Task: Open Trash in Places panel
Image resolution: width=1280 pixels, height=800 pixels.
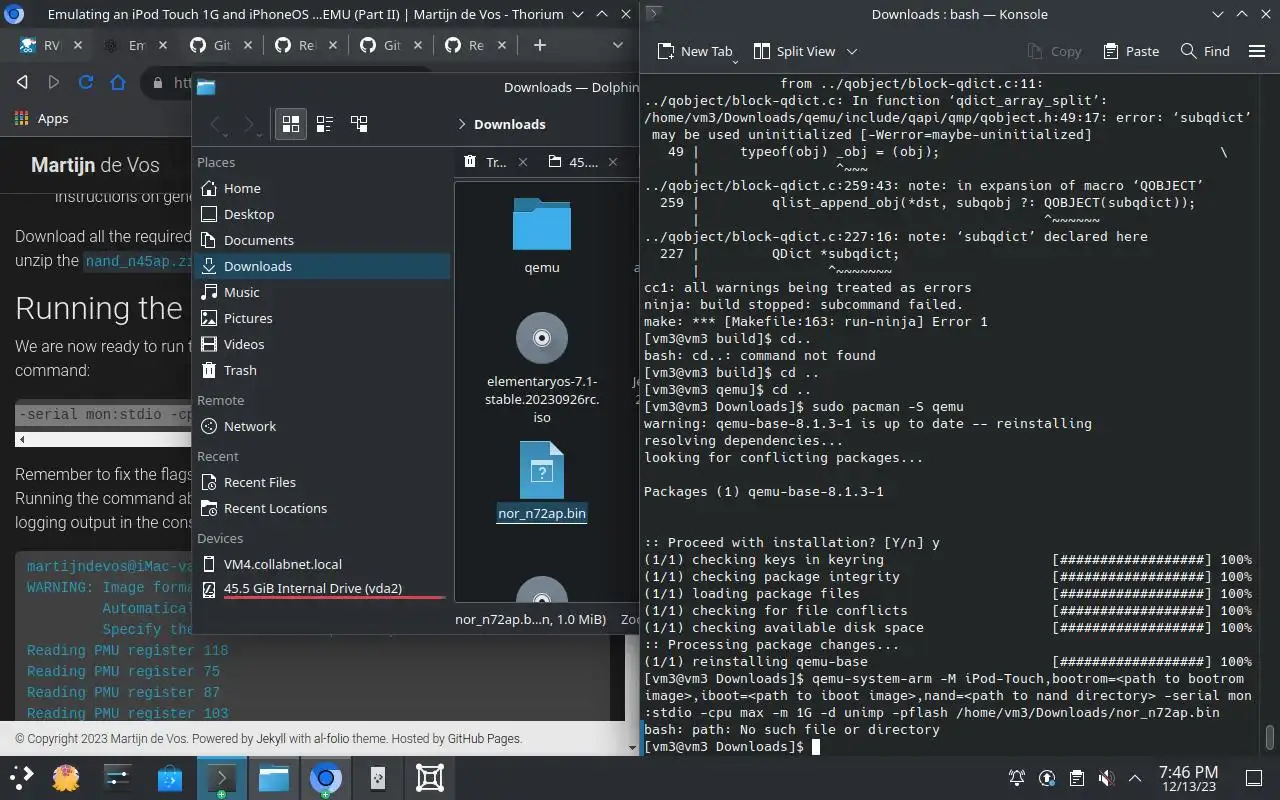Action: pos(321,370)
